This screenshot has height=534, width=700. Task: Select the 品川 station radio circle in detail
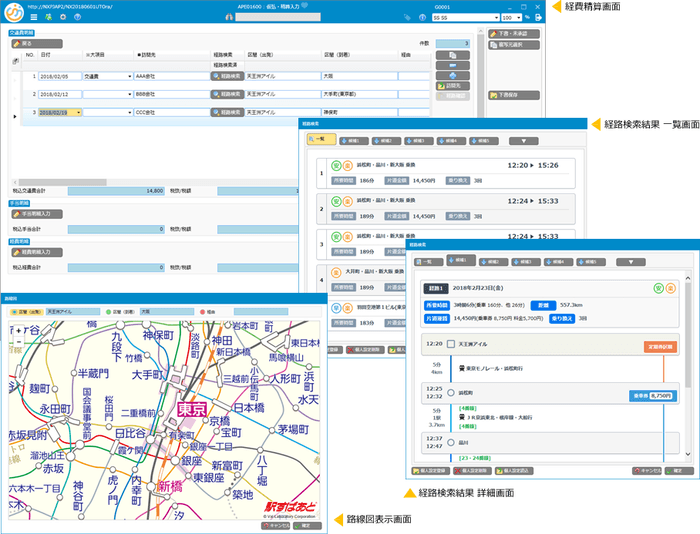452,440
